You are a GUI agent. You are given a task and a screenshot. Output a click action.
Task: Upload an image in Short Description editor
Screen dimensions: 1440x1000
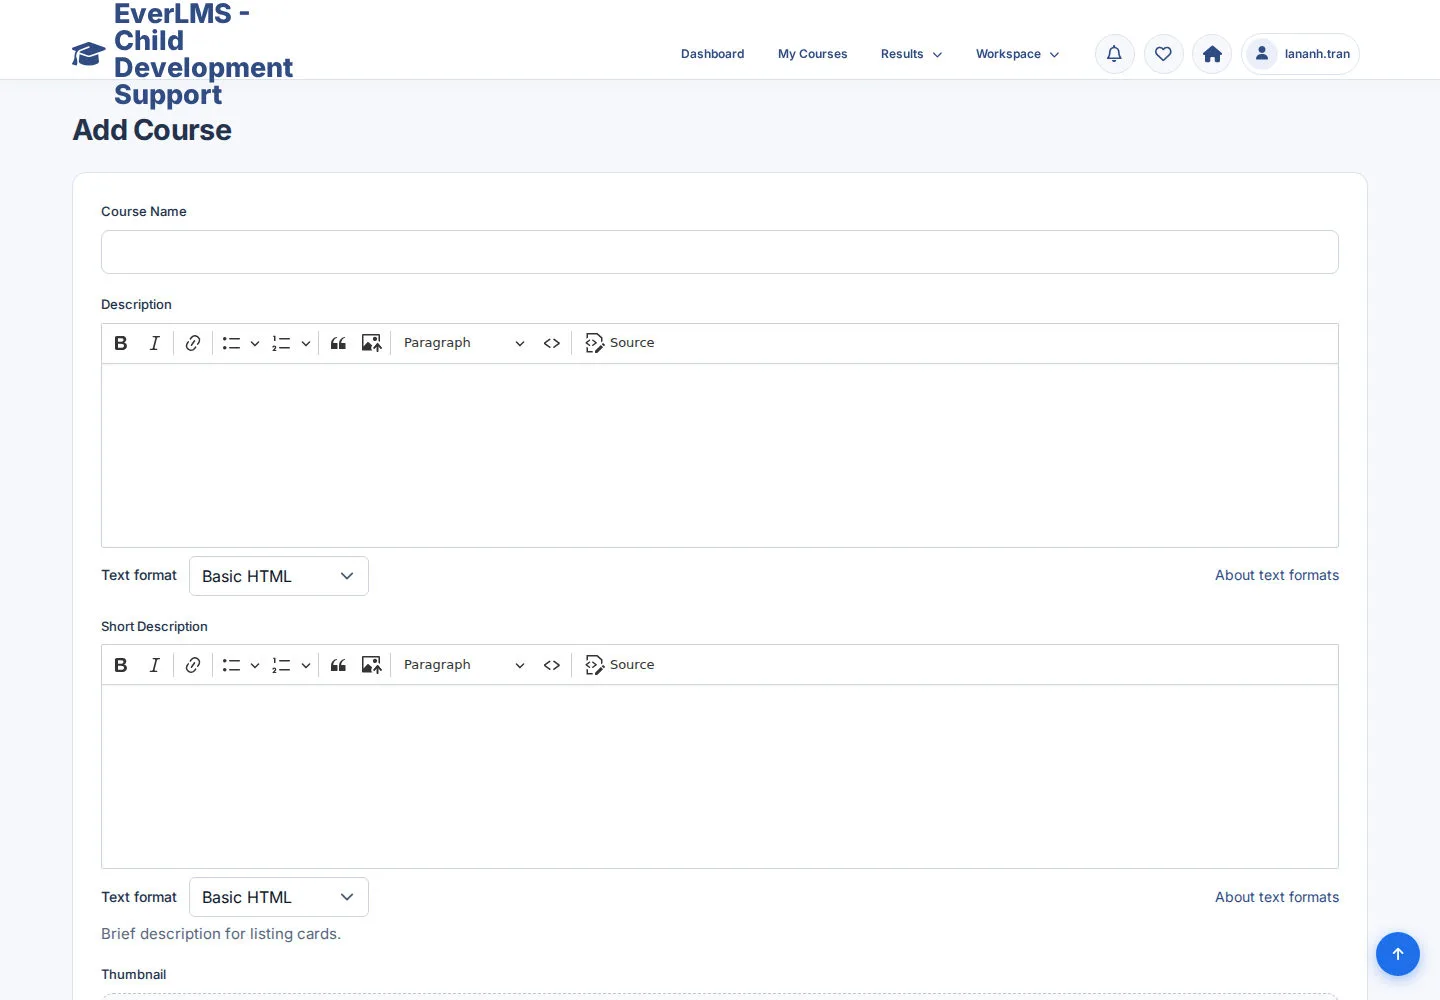(371, 665)
